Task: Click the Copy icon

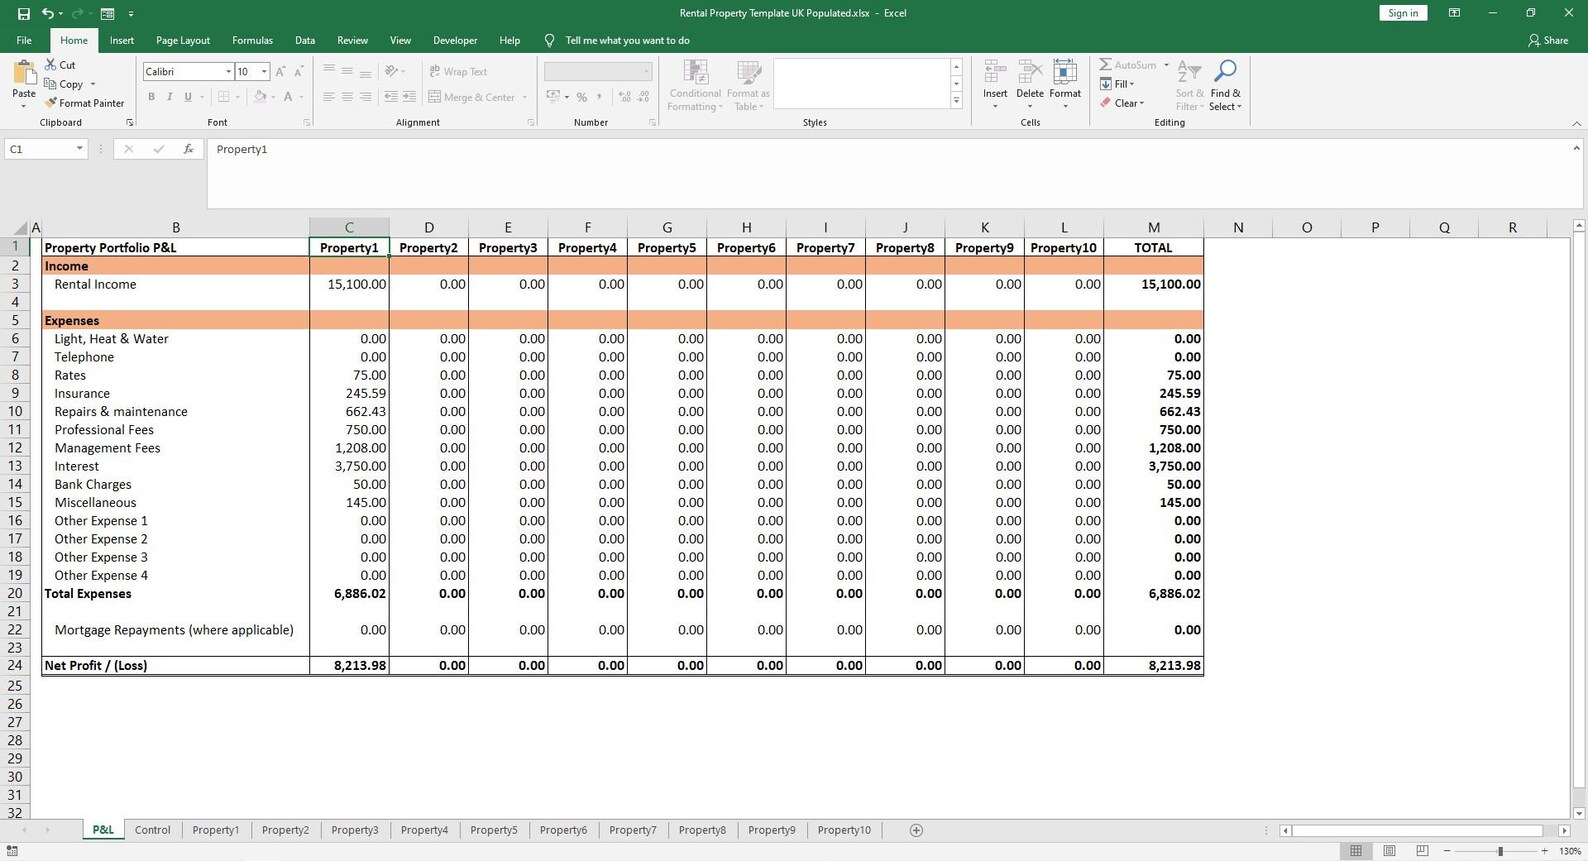Action: [50, 84]
